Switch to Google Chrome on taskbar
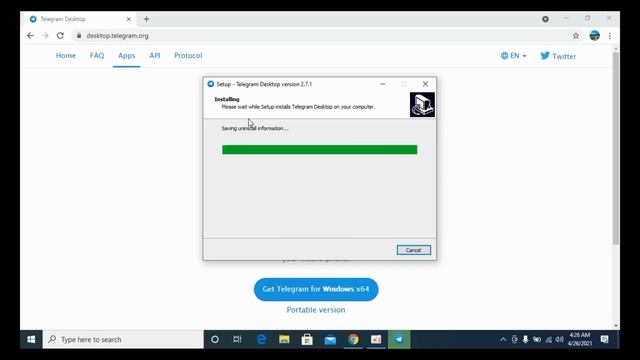 (353, 339)
